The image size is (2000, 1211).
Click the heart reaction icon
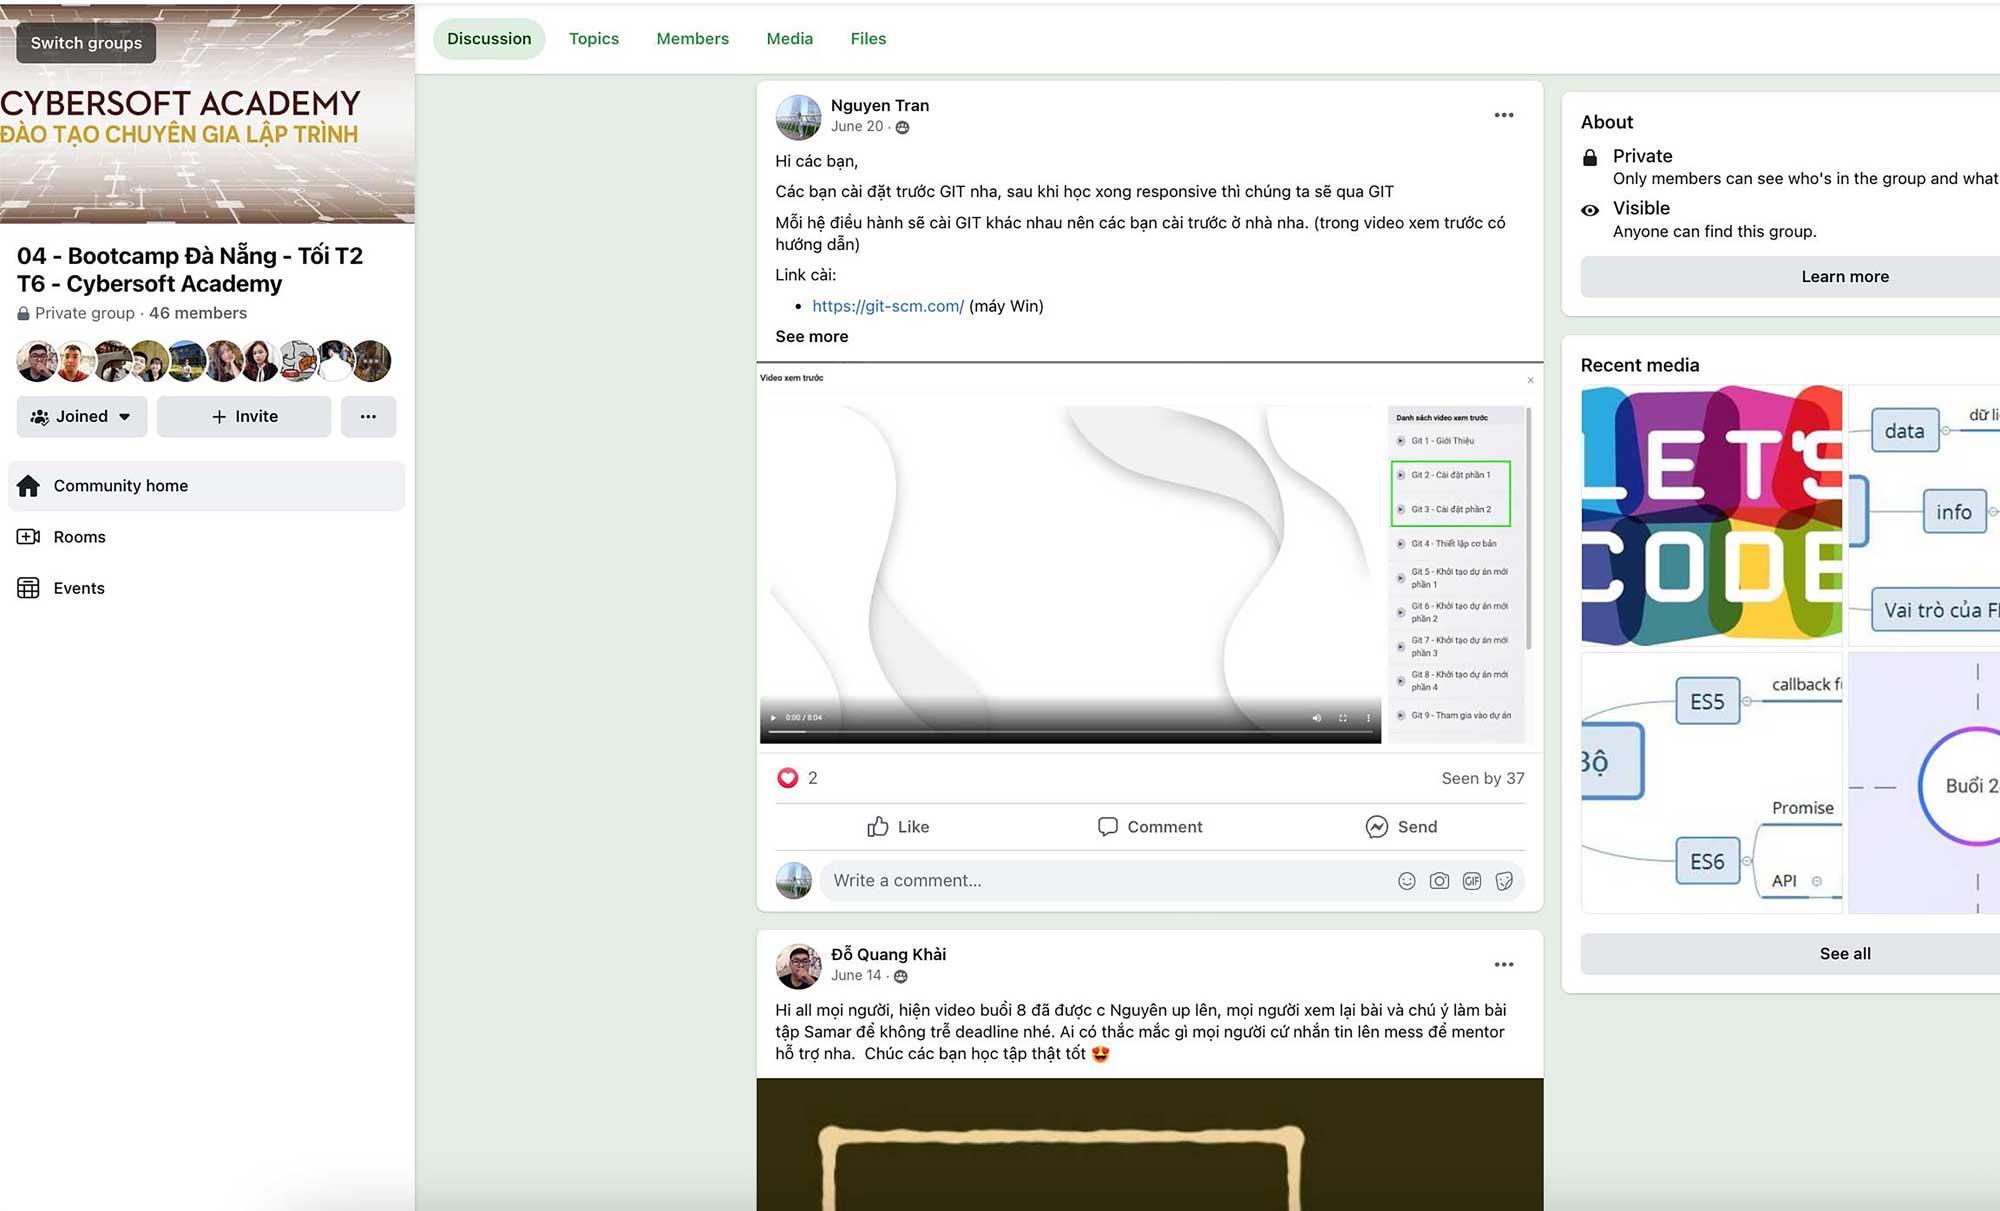click(788, 778)
